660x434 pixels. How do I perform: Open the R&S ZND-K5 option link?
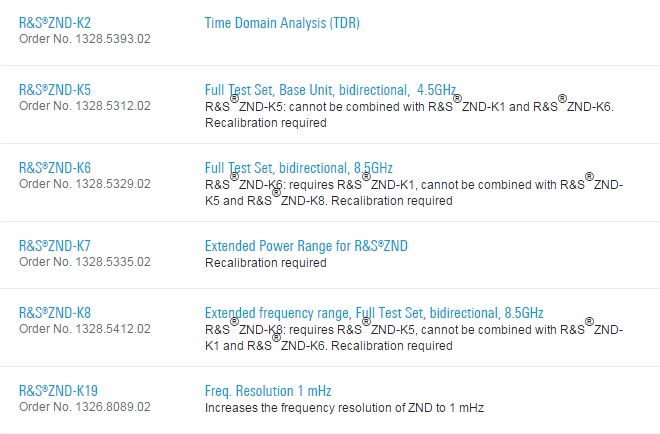tap(54, 90)
